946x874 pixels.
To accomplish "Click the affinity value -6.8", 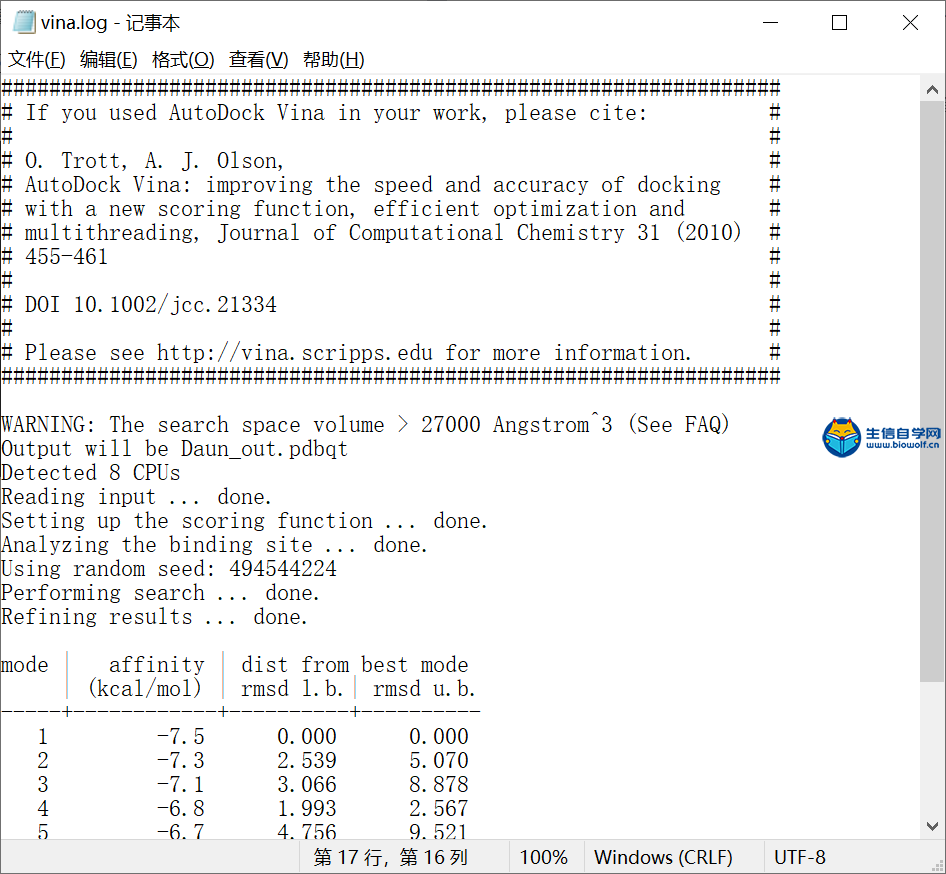I will click(x=180, y=809).
